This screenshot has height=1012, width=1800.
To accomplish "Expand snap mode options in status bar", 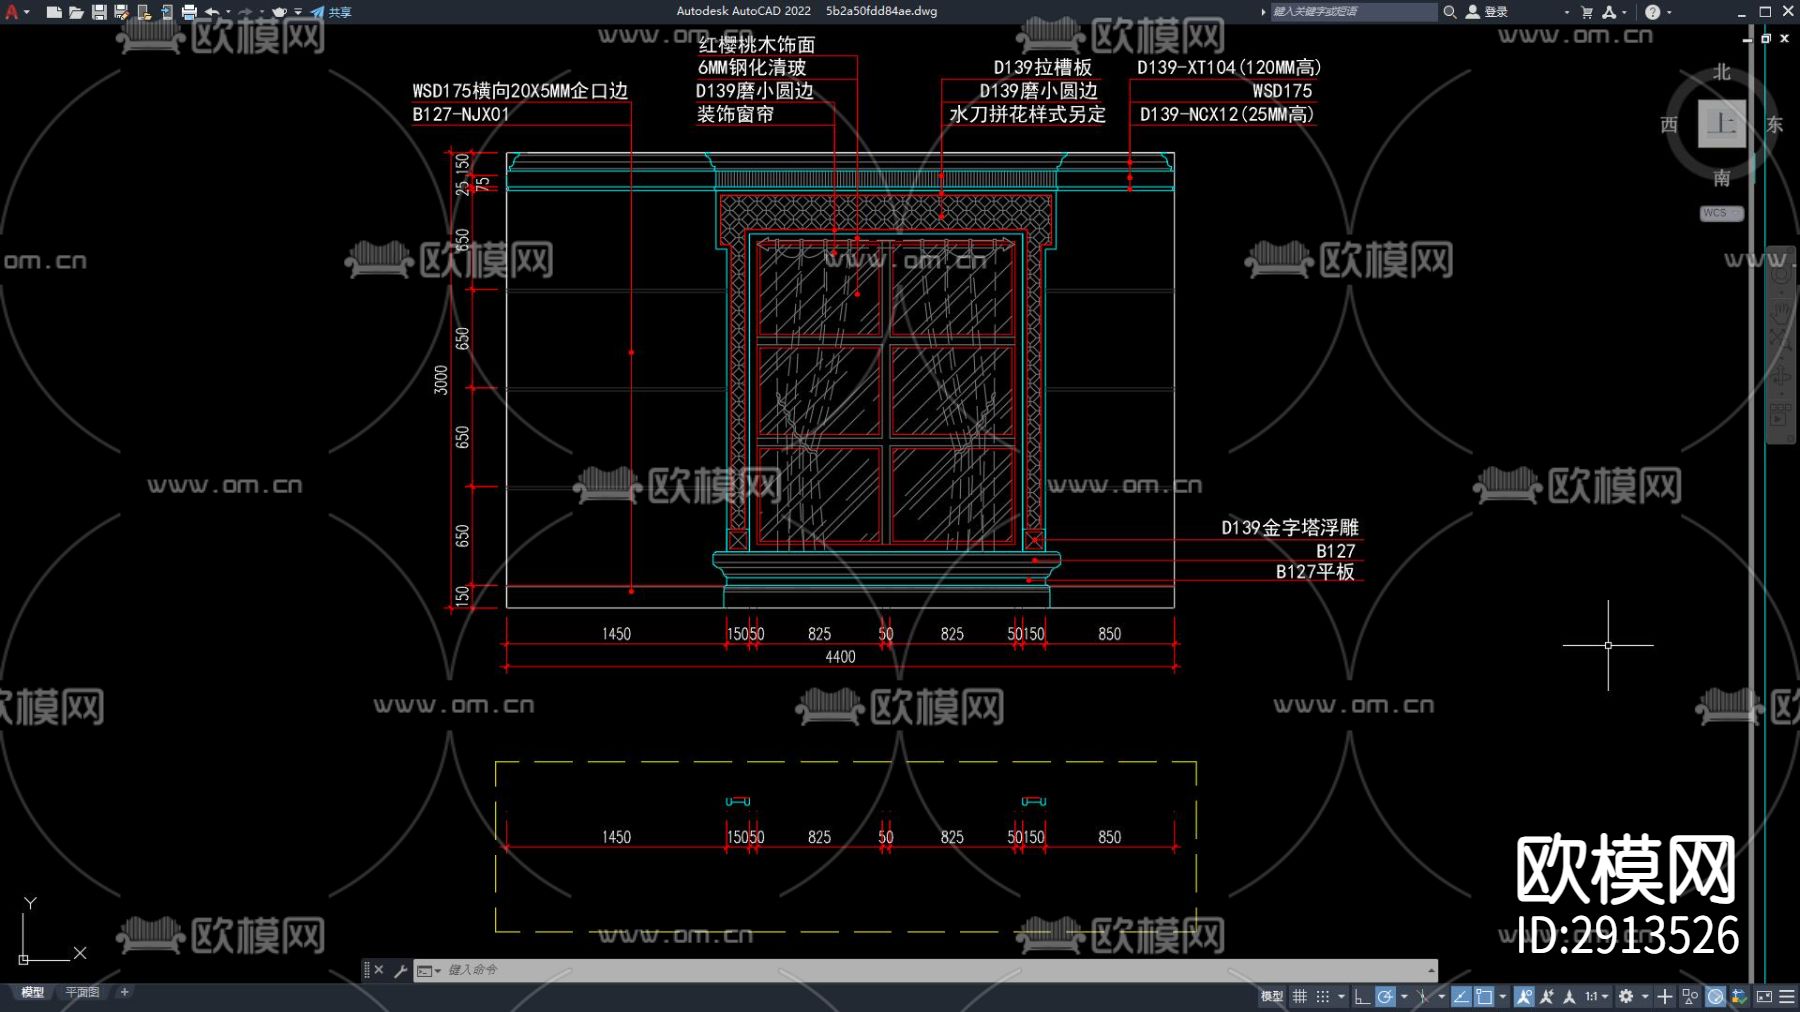I will [1341, 995].
